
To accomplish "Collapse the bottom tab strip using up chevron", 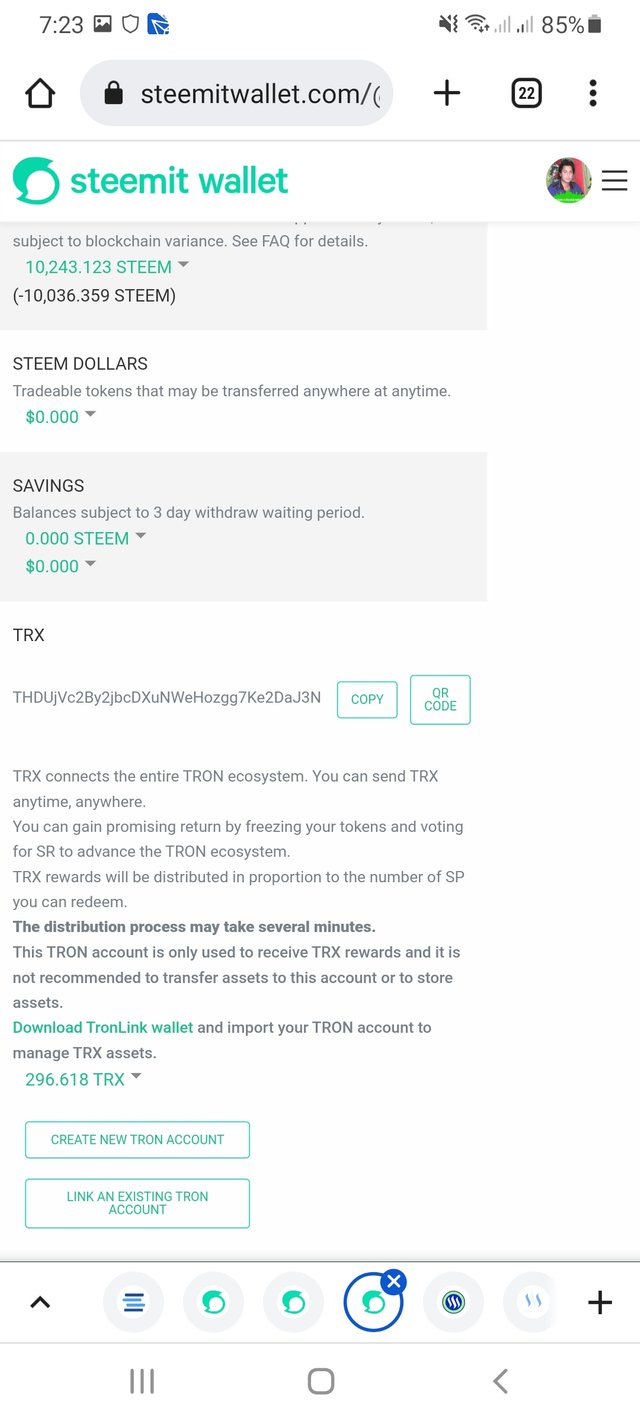I will [x=40, y=1302].
